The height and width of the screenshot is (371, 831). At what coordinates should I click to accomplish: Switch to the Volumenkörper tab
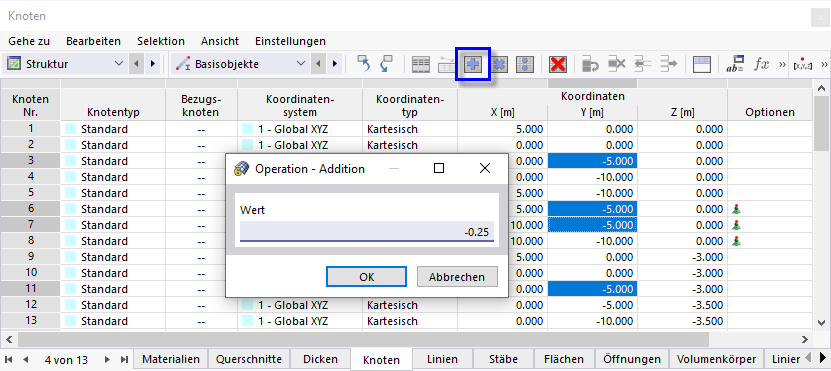717,359
